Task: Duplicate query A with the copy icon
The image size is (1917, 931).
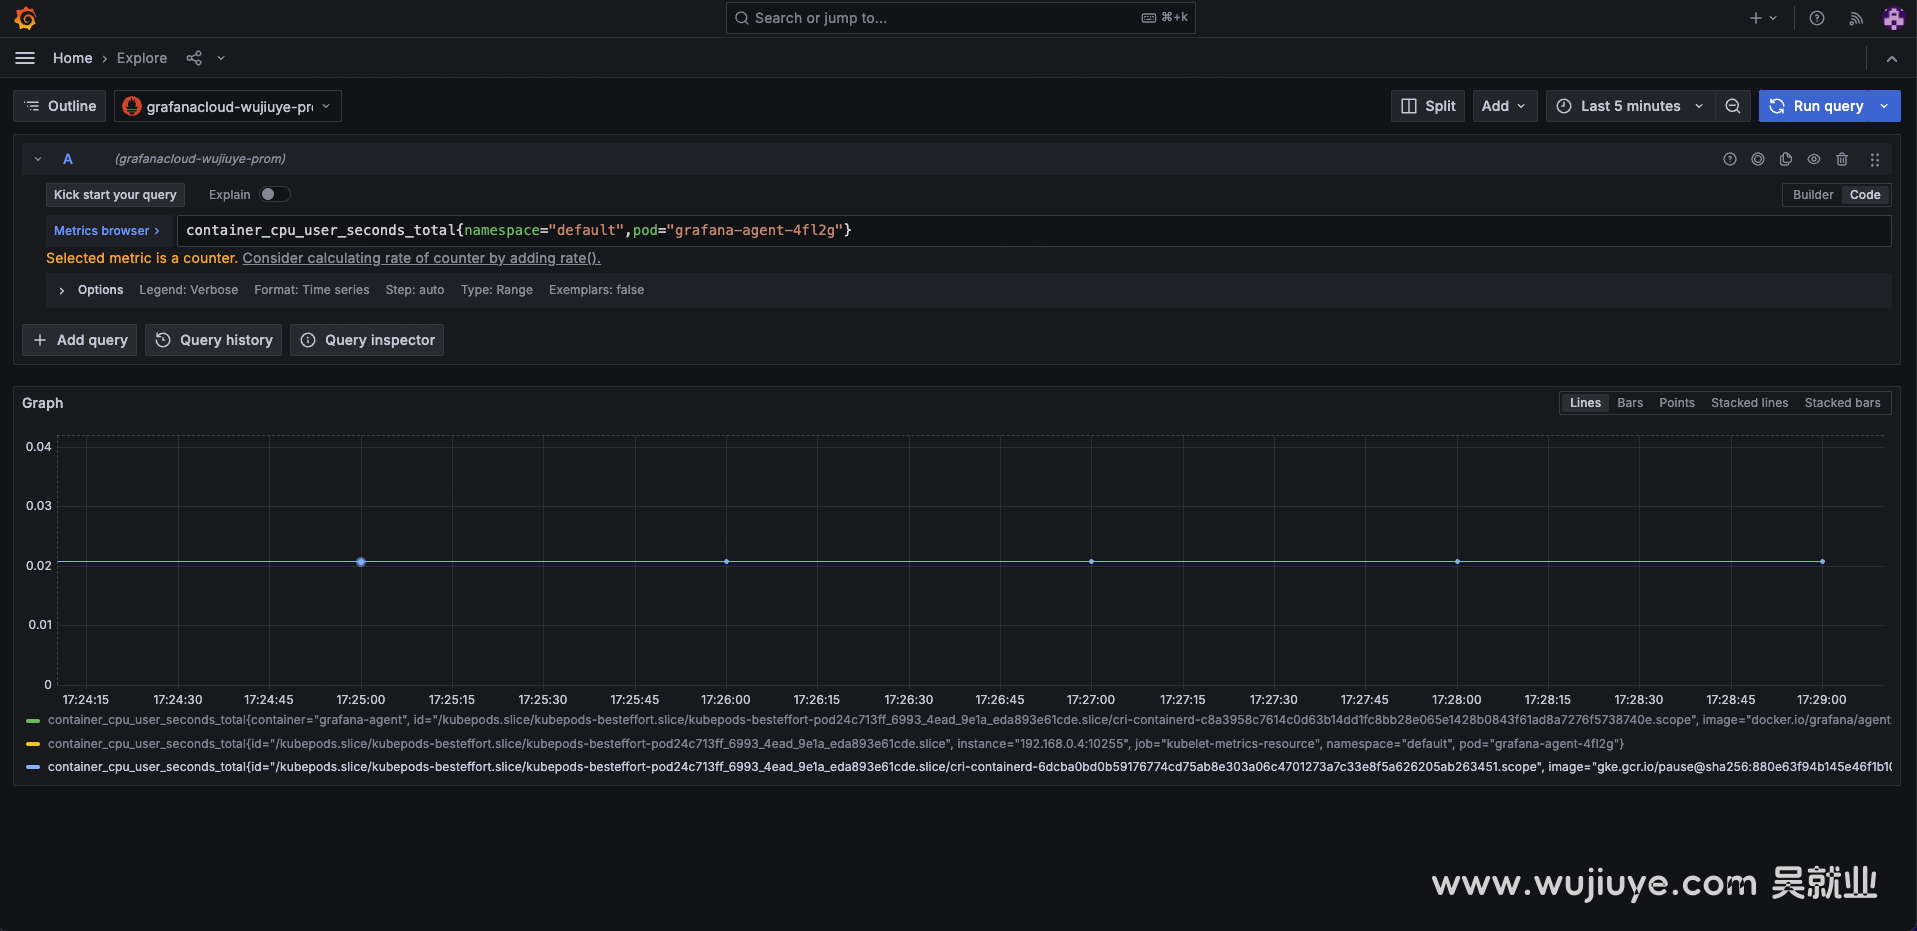Action: tap(1785, 159)
